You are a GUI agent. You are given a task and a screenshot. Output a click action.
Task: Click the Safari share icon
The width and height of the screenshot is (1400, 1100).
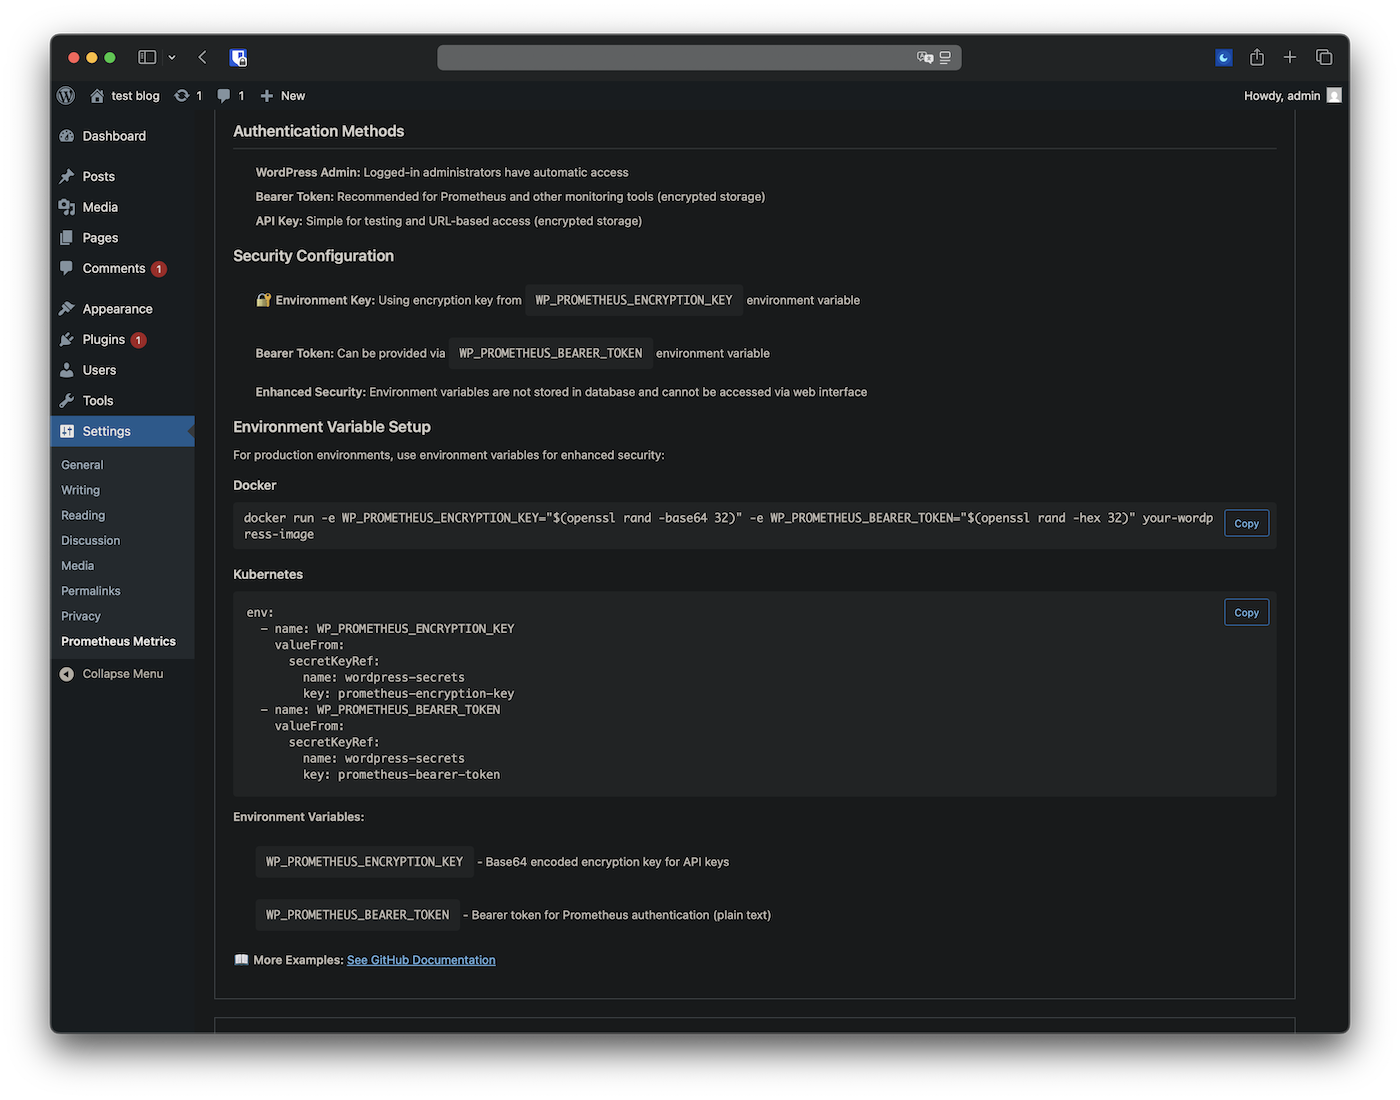coord(1257,57)
